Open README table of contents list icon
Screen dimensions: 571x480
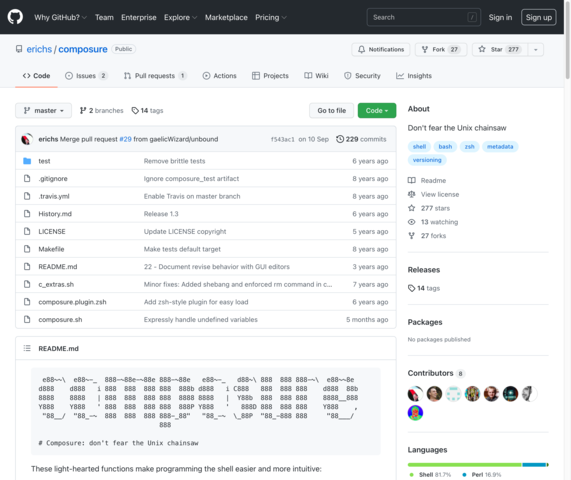[x=27, y=348]
